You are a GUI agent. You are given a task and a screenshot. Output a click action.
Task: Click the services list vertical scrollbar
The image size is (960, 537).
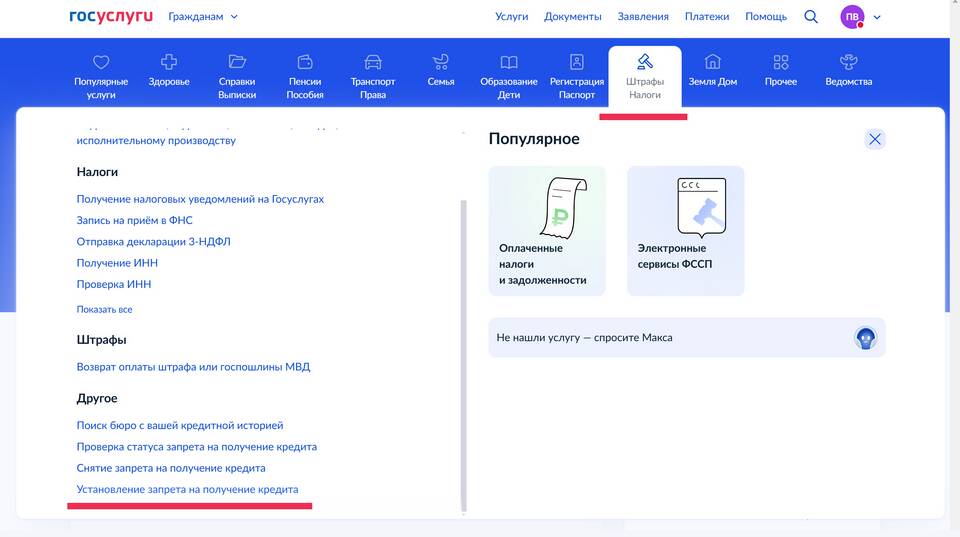coord(462,350)
